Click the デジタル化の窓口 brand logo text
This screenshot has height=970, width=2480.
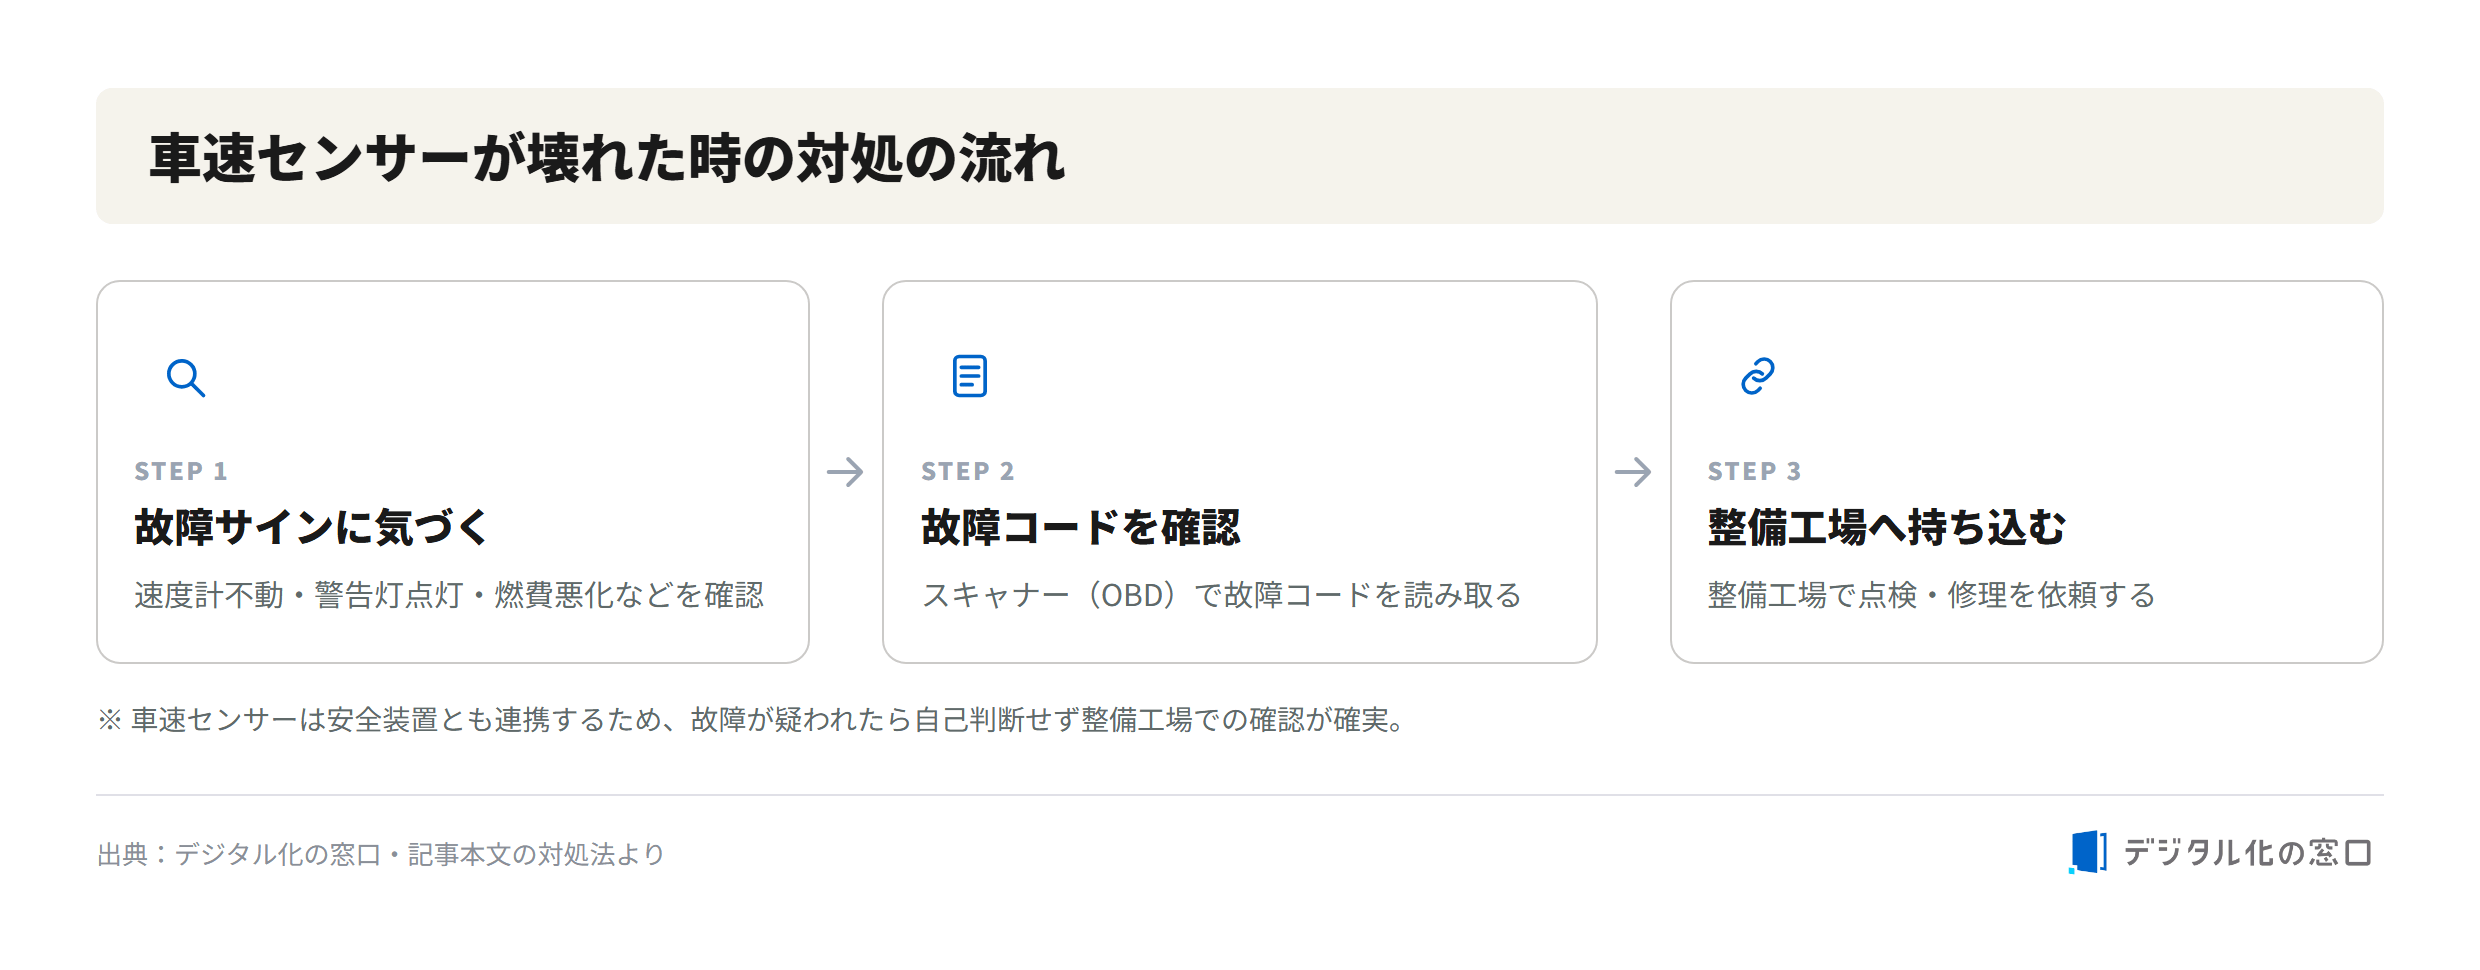point(2247,853)
